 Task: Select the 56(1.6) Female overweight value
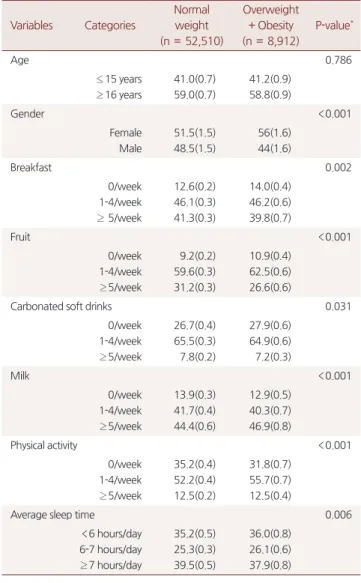point(275,133)
